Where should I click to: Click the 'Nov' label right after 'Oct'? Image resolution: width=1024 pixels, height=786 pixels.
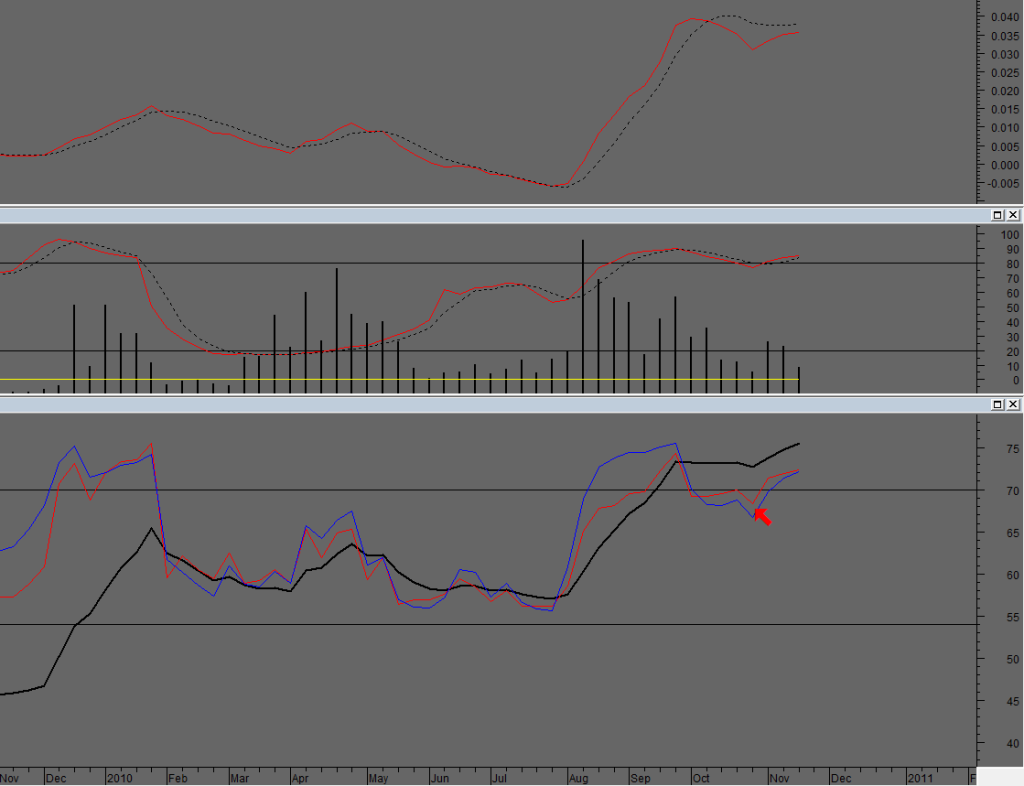coord(780,778)
